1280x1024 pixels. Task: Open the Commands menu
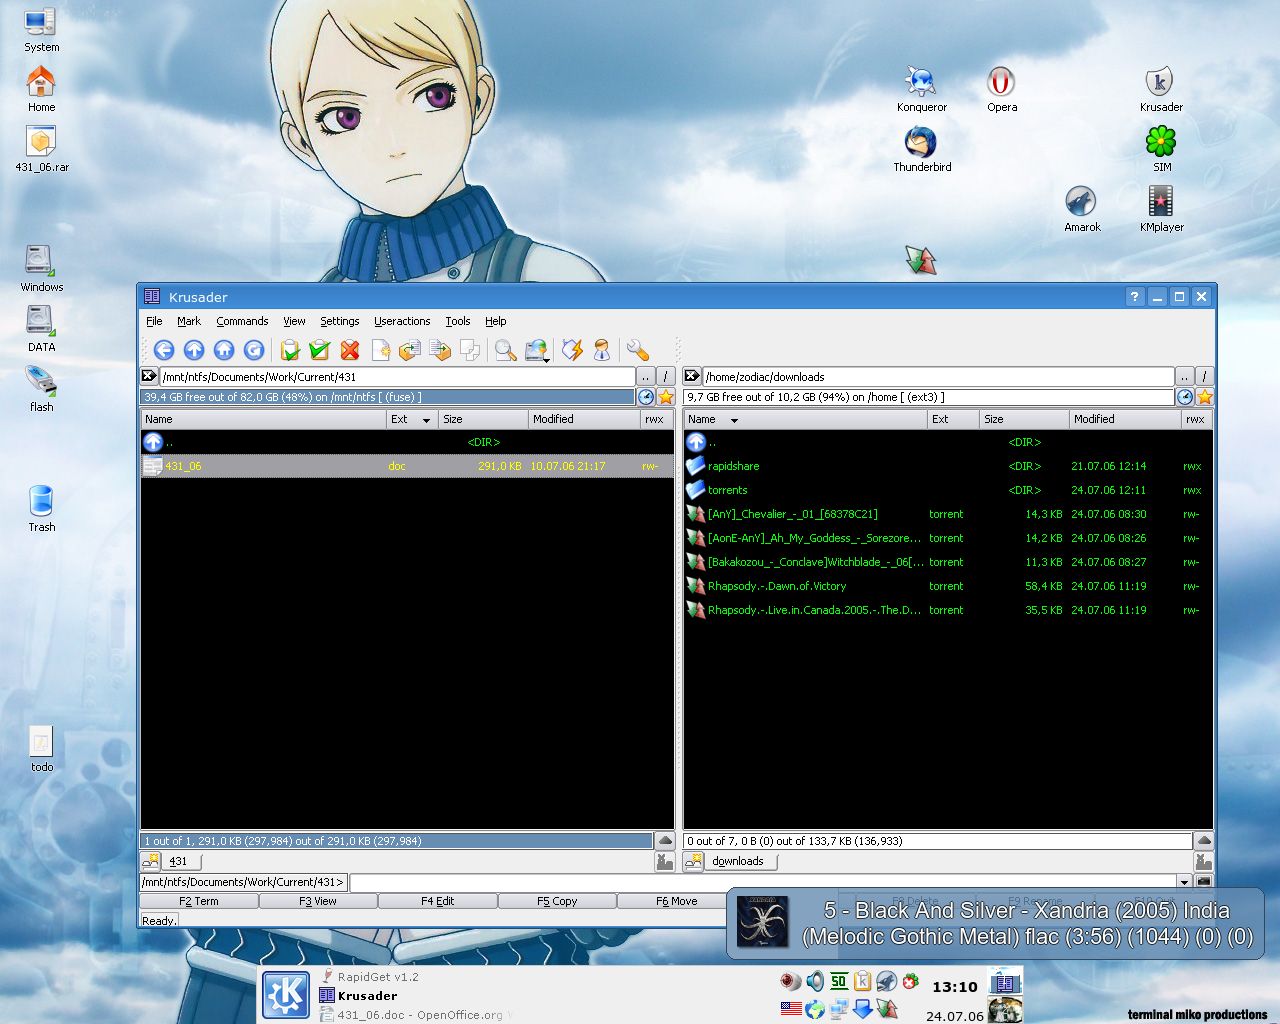point(242,321)
